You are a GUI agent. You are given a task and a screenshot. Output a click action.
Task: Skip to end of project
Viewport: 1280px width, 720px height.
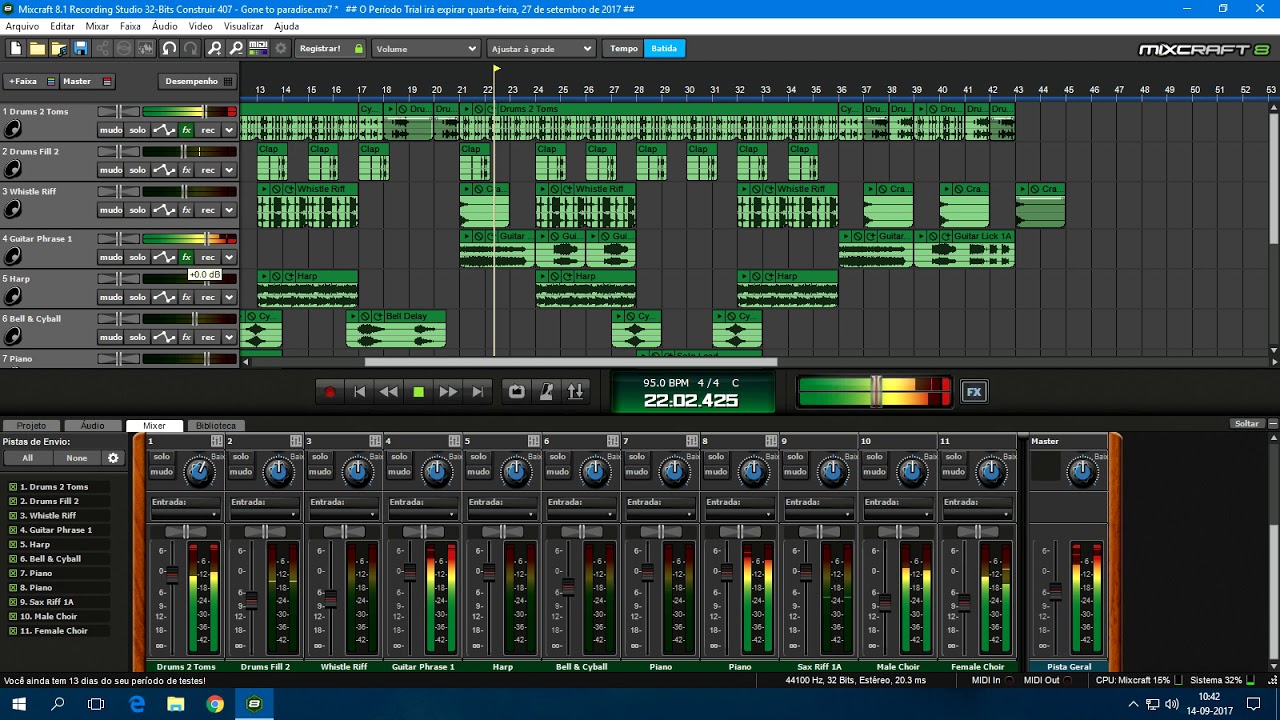click(x=478, y=392)
